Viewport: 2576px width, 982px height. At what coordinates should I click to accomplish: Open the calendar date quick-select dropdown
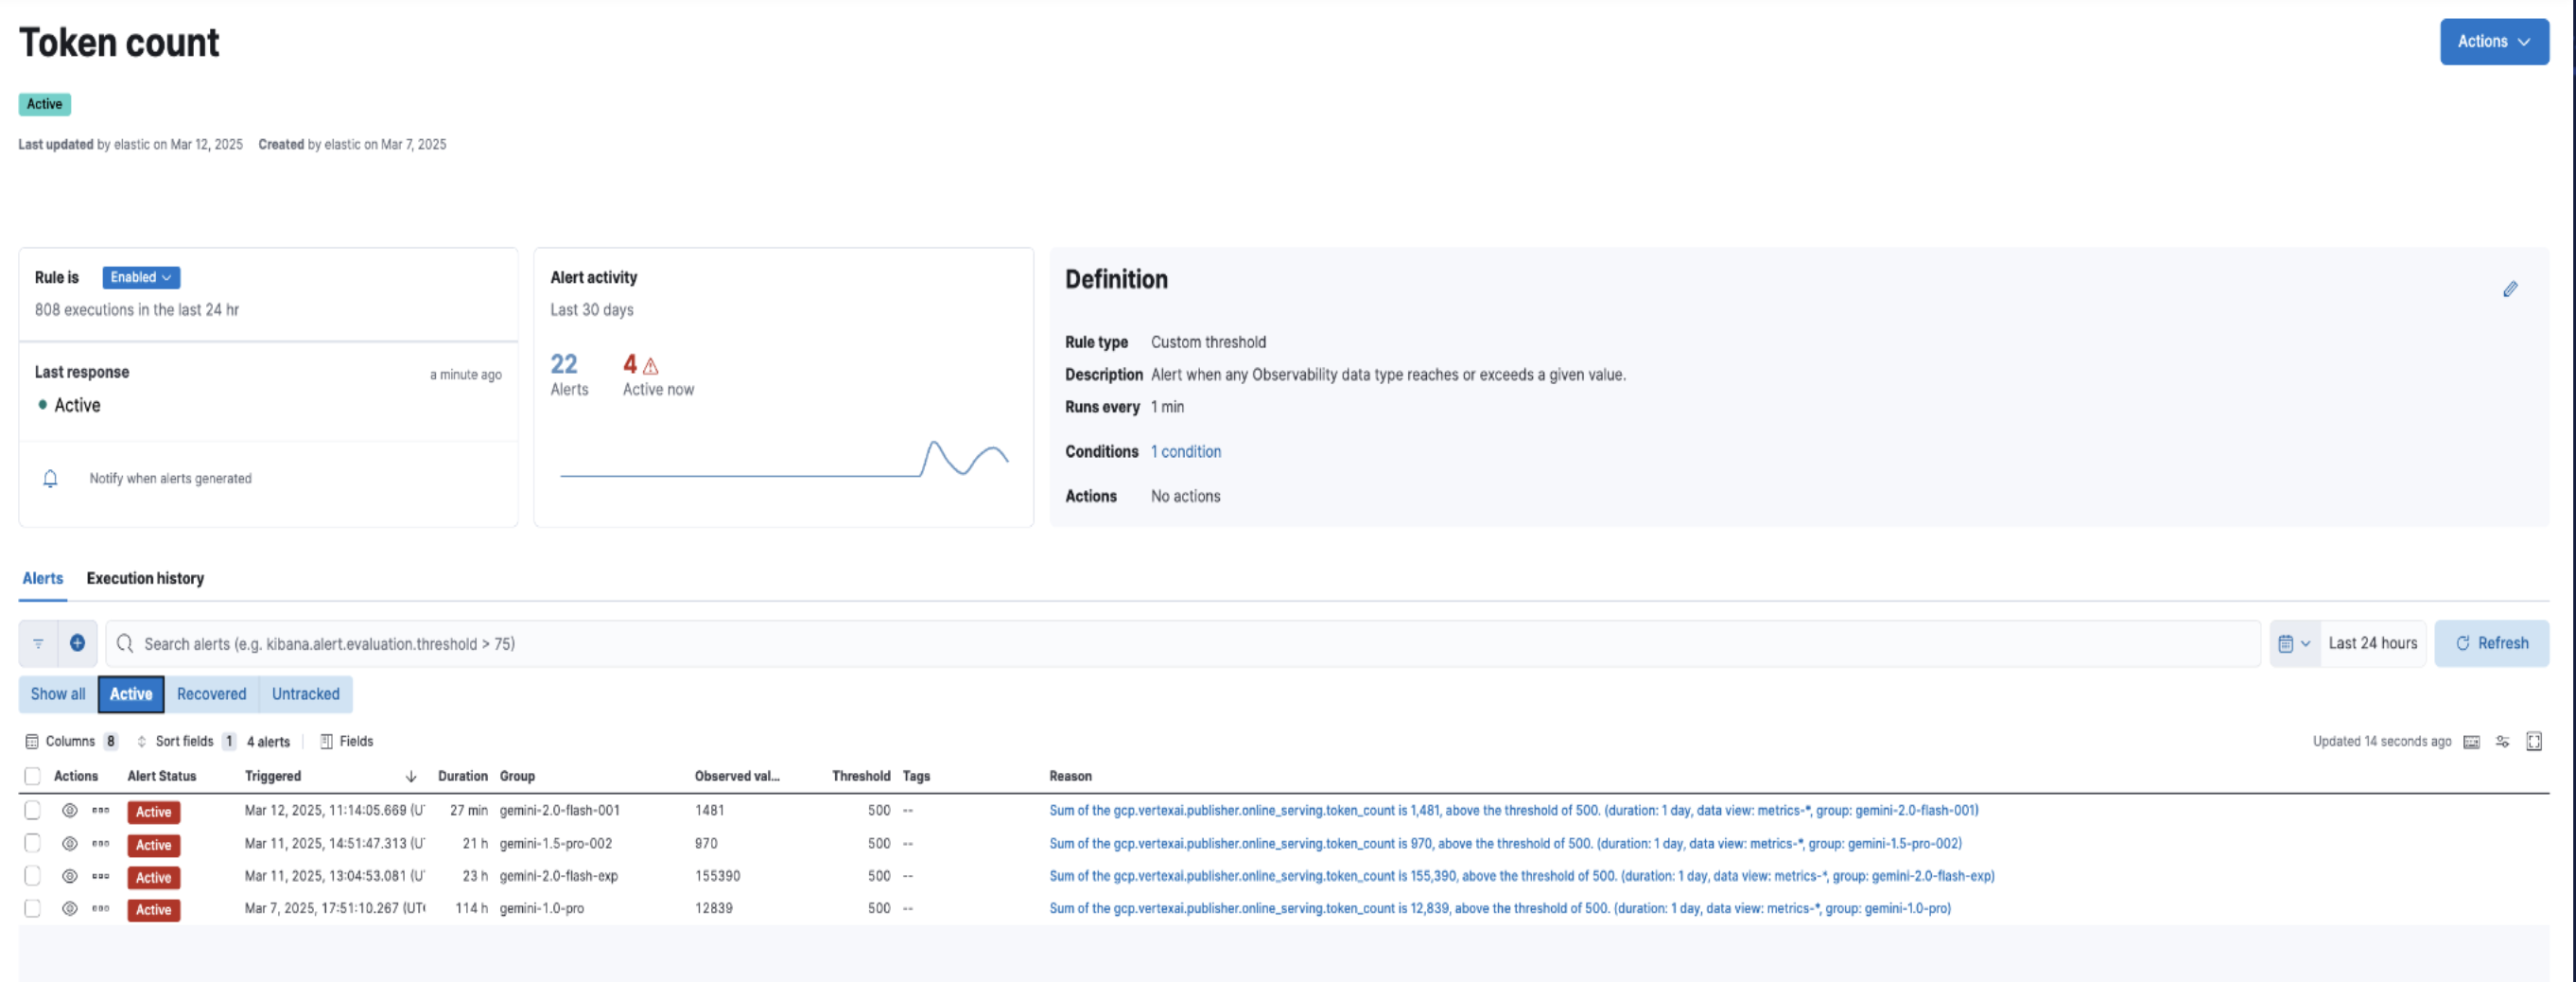click(2294, 644)
